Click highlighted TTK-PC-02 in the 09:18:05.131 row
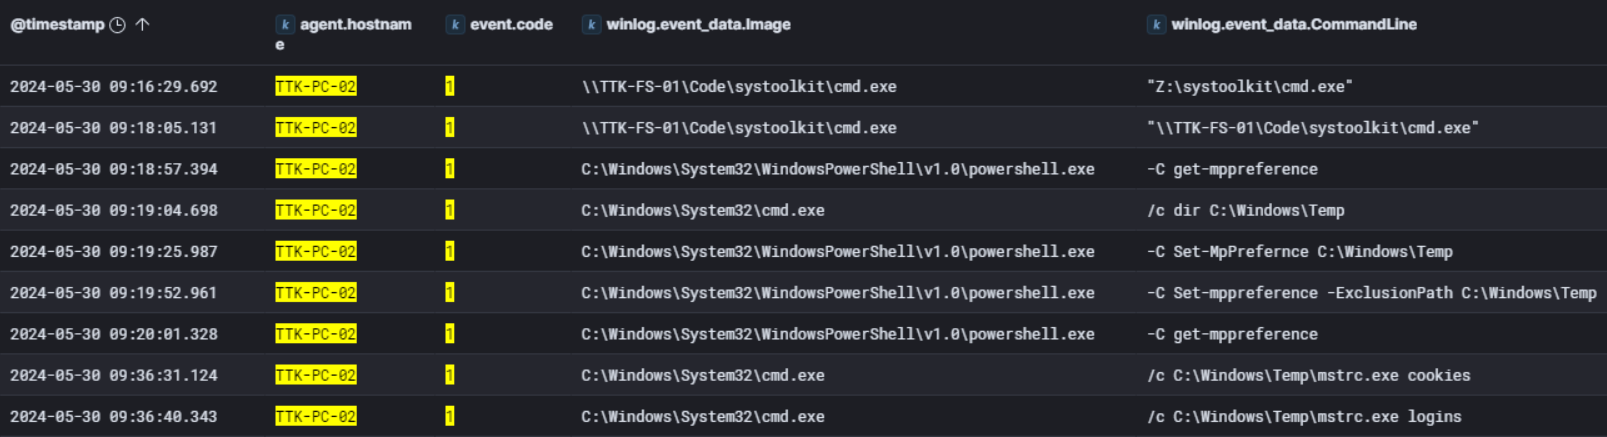 tap(315, 128)
